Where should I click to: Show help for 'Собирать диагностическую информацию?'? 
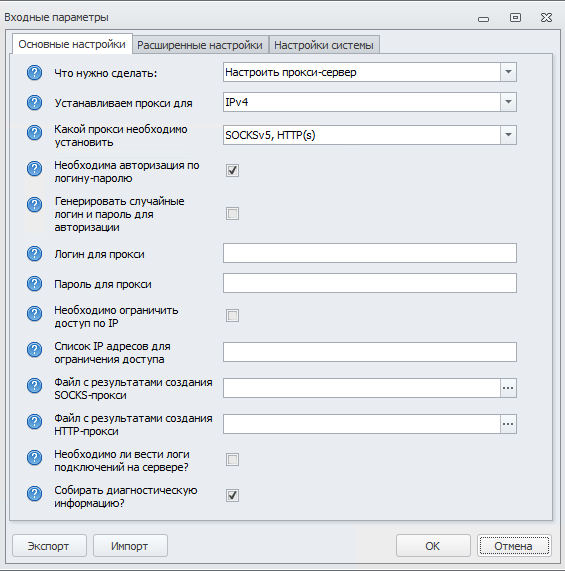point(35,493)
